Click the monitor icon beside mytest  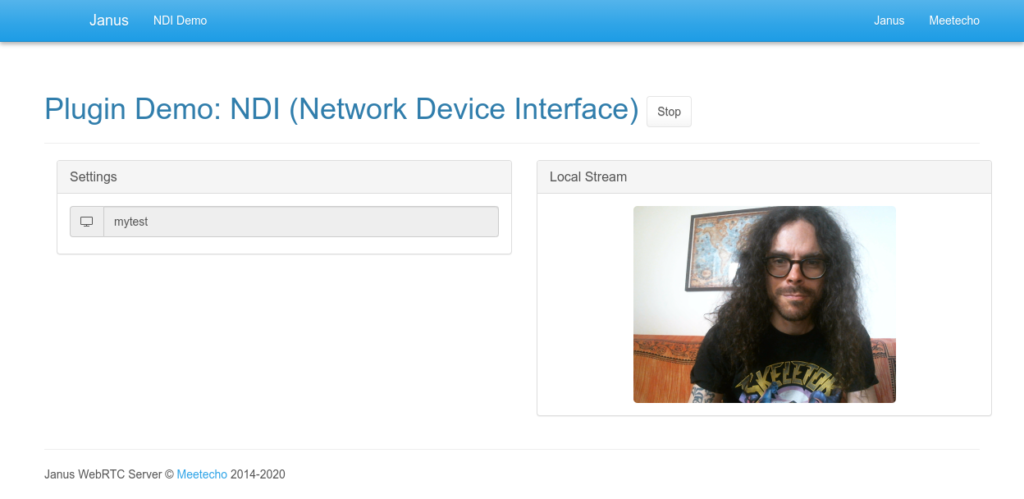(87, 221)
